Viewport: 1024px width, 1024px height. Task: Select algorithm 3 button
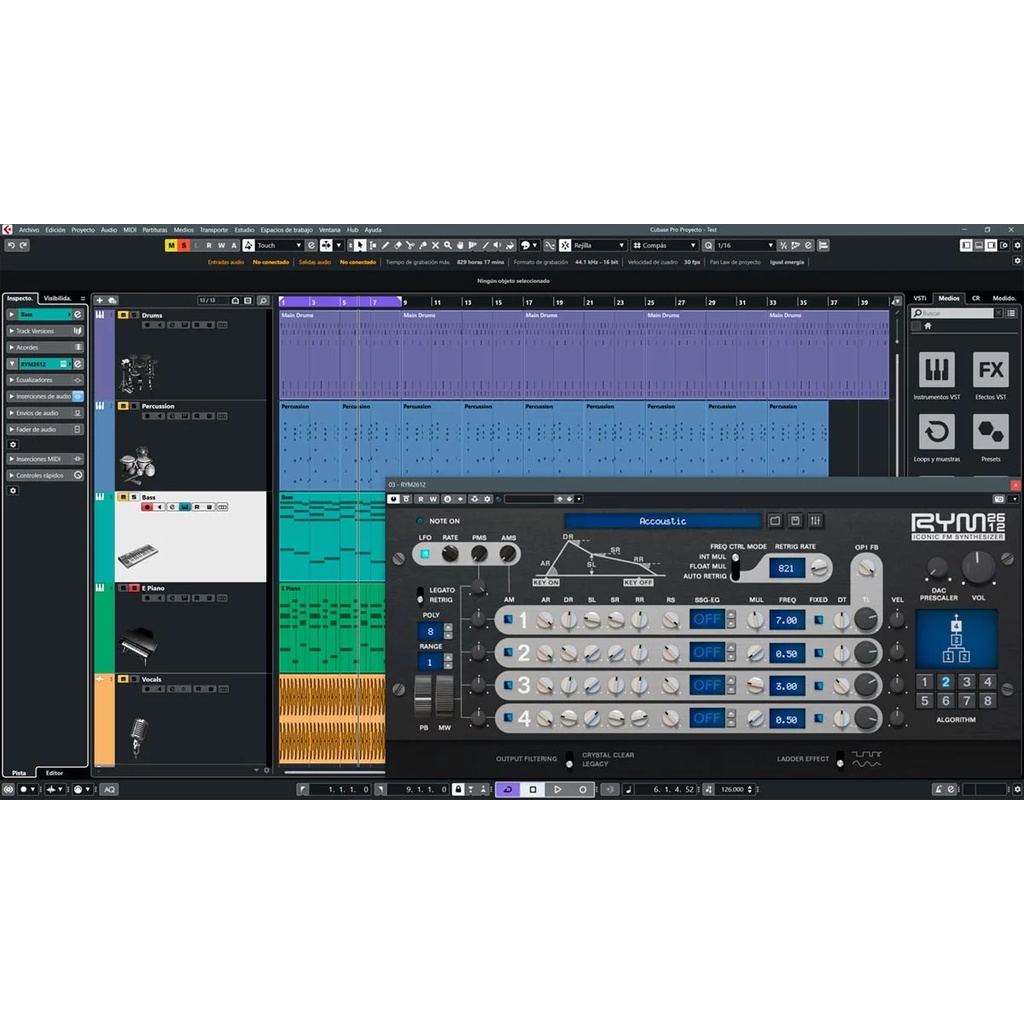click(967, 682)
